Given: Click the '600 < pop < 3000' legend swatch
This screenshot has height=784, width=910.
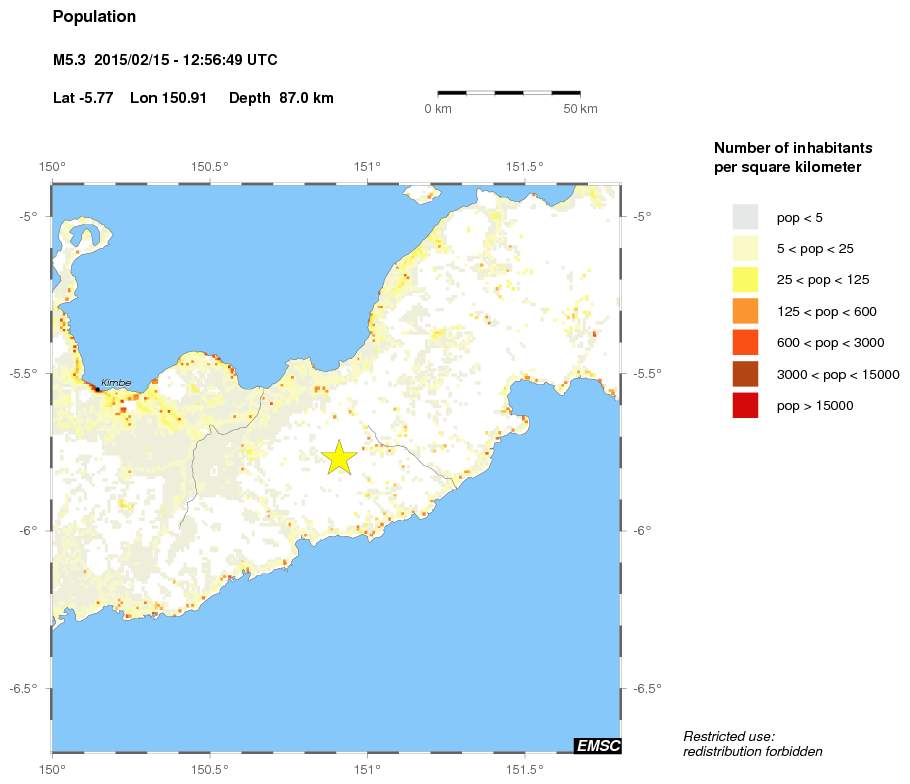Looking at the screenshot, I should [x=745, y=342].
